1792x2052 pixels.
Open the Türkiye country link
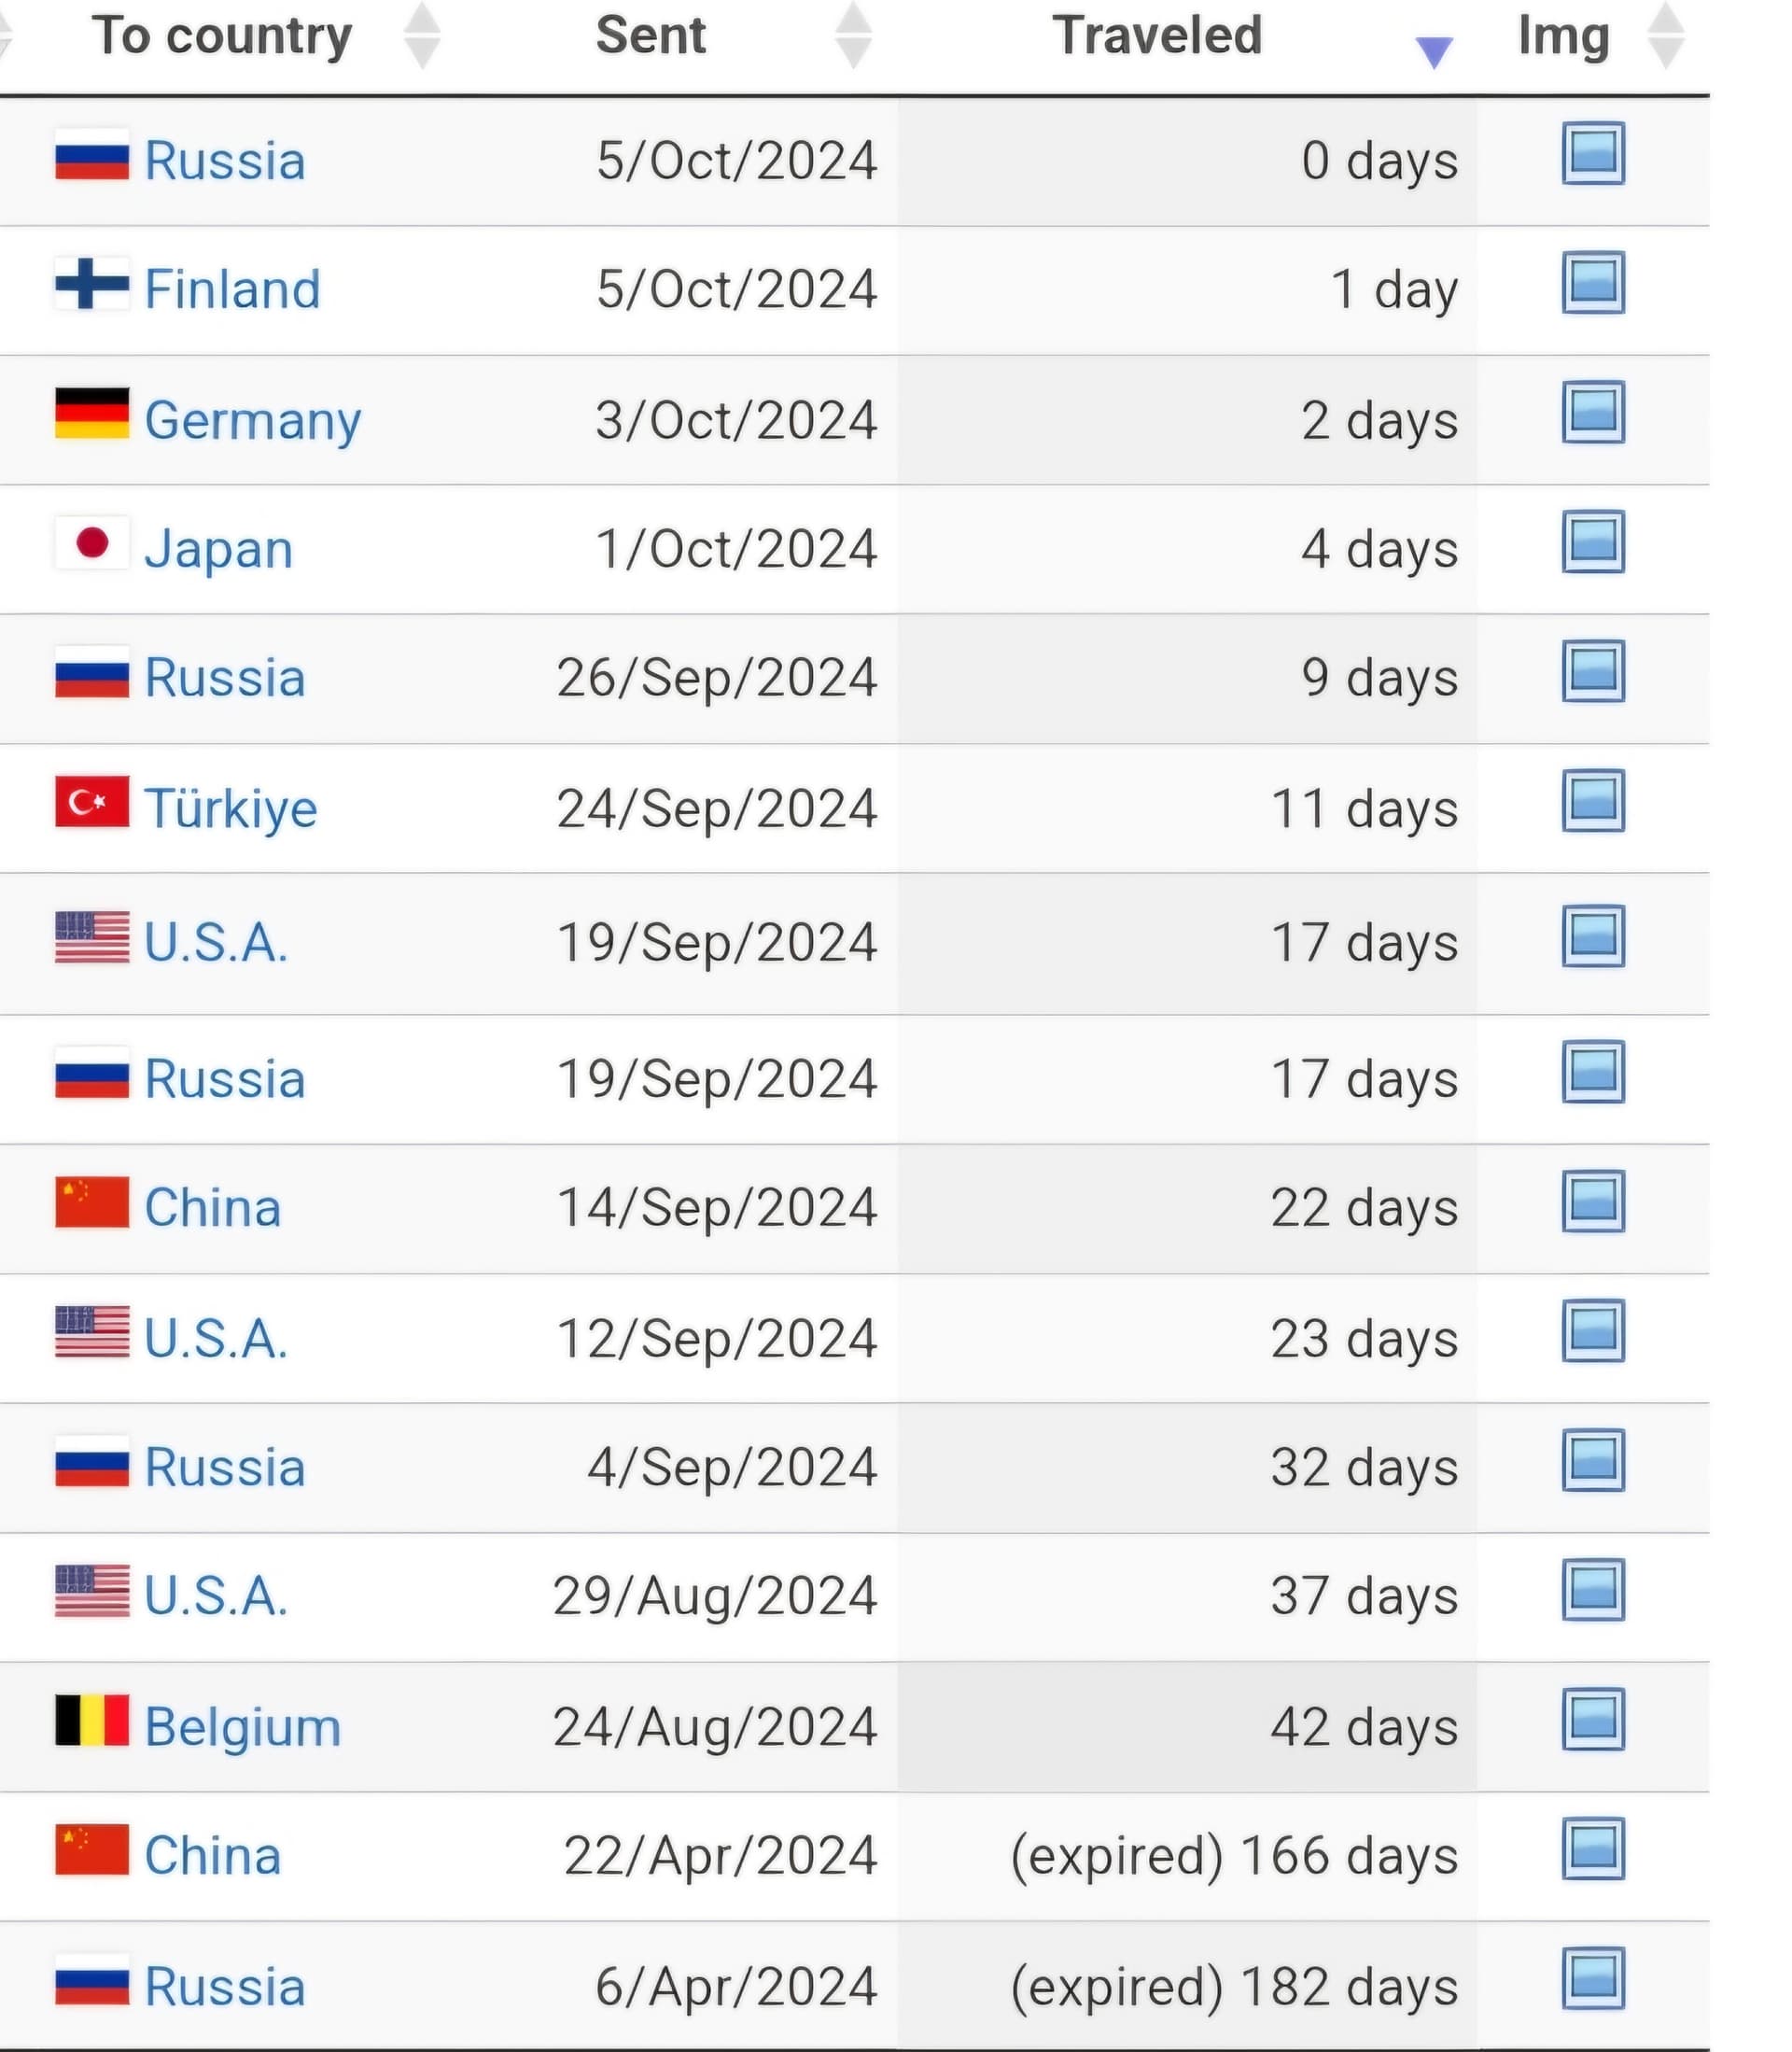click(231, 808)
